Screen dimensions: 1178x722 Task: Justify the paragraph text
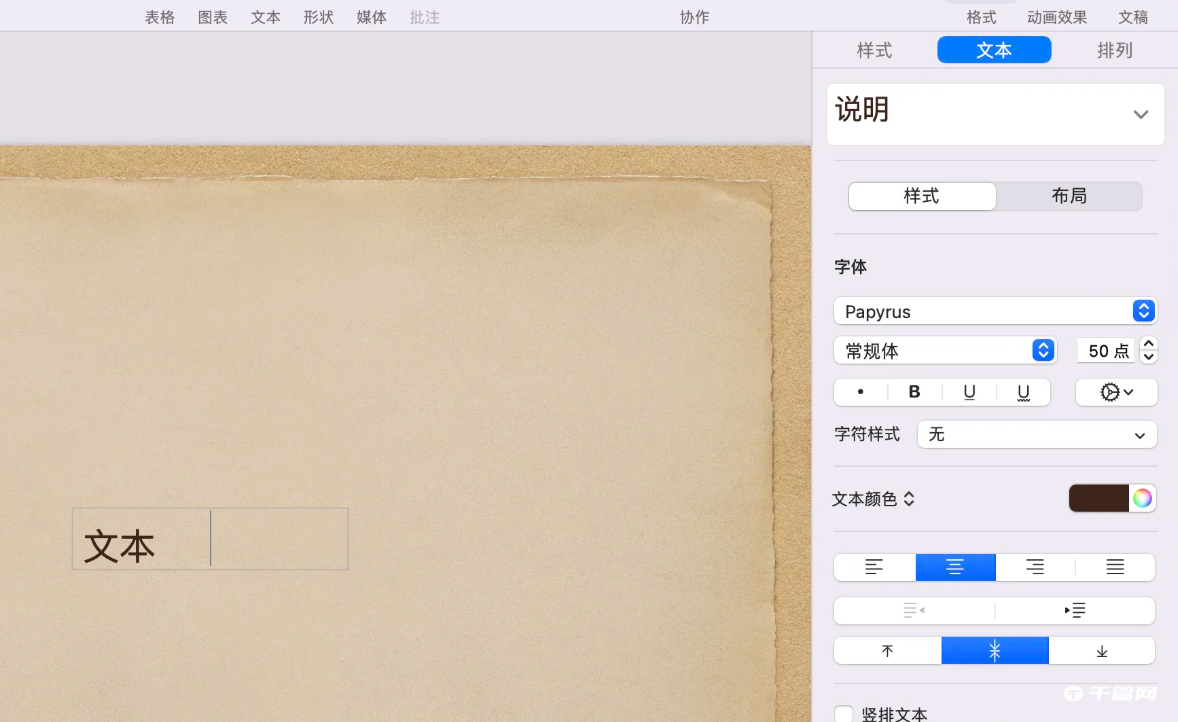(1114, 567)
